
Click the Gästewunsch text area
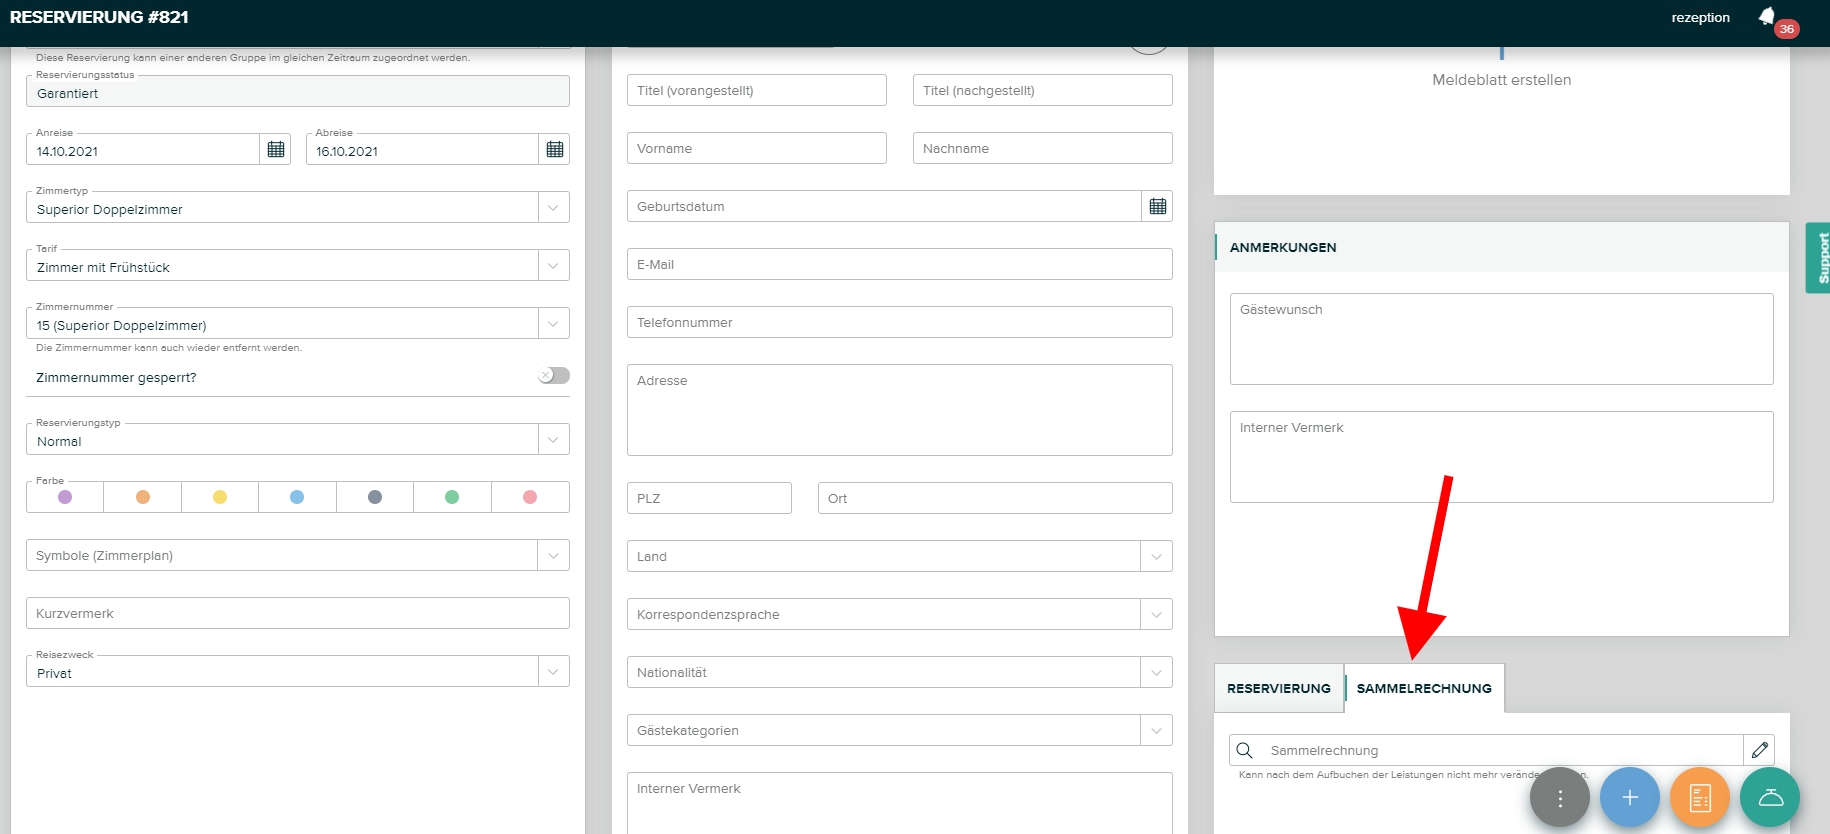pyautogui.click(x=1501, y=339)
